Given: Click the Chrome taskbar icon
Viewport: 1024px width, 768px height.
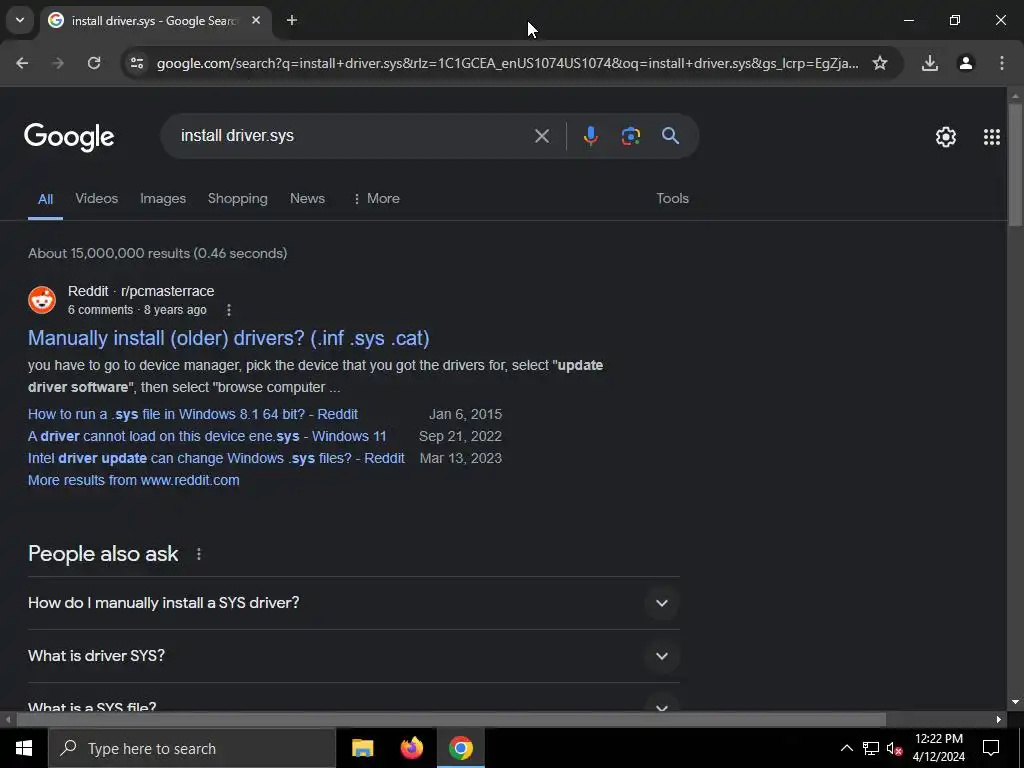Looking at the screenshot, I should (460, 748).
